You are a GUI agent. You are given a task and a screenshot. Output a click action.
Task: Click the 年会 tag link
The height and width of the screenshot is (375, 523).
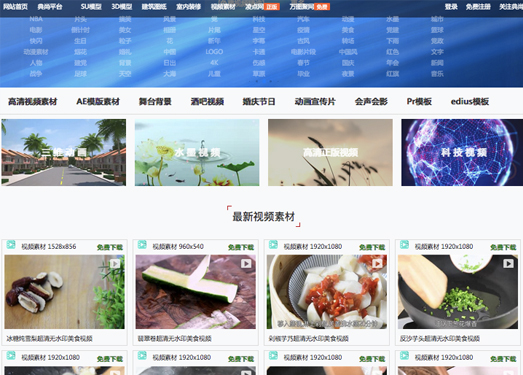[393, 63]
